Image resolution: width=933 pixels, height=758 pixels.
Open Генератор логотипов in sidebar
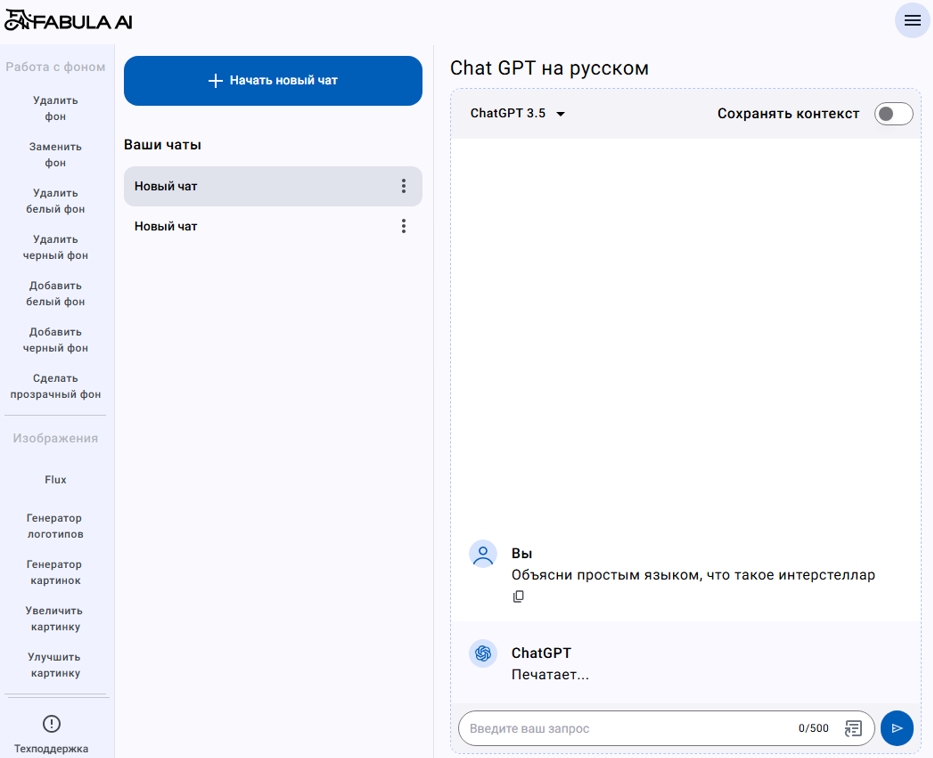(x=55, y=526)
